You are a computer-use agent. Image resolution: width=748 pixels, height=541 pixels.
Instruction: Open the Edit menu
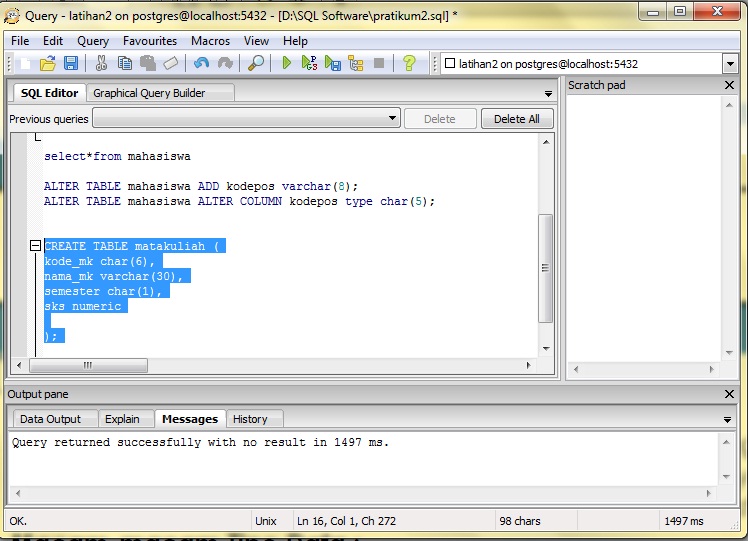[x=53, y=41]
